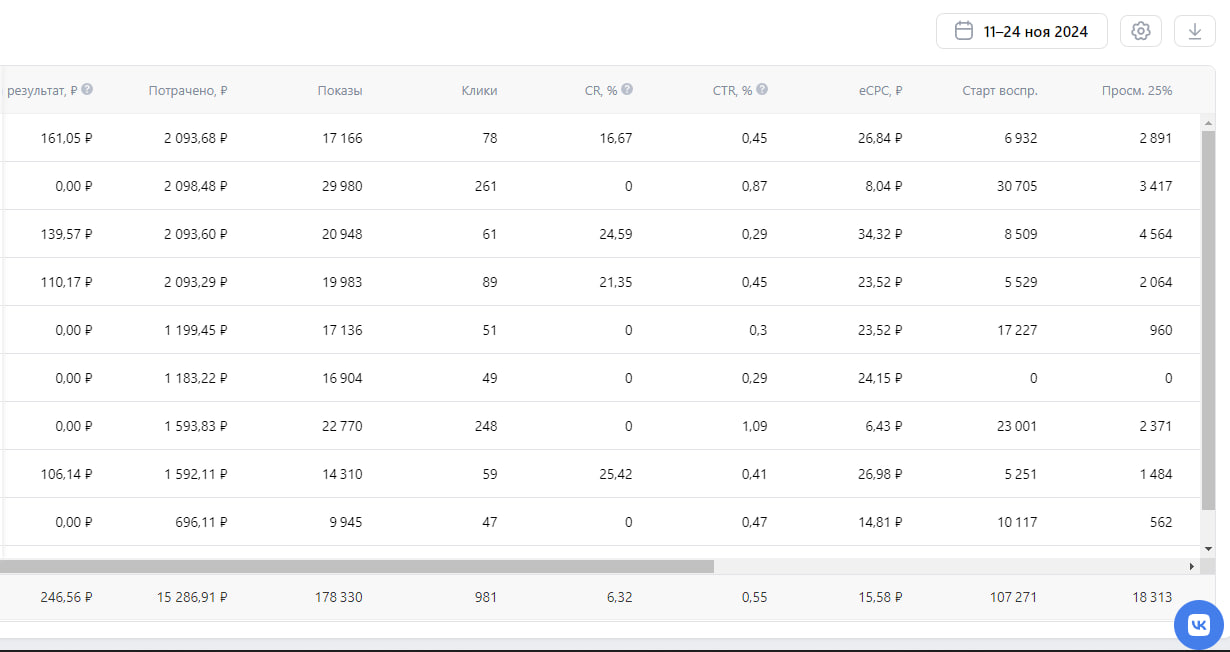1230x652 pixels.
Task: Show the help tooltip for CTR, %
Action: (x=762, y=90)
